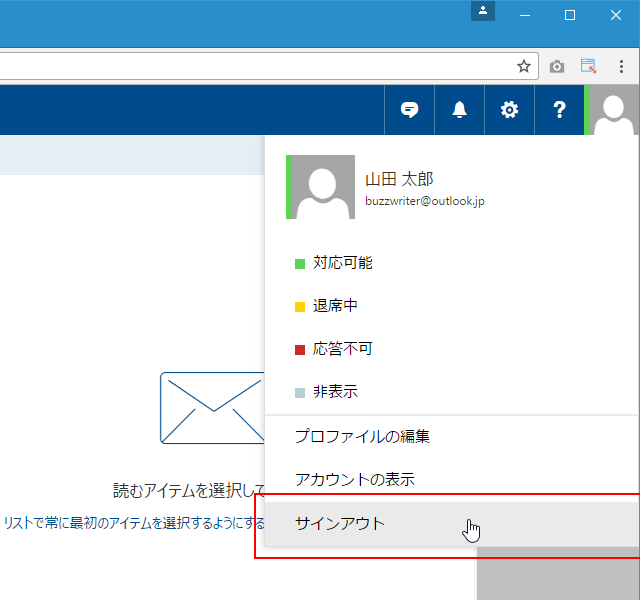Open the Chrome three-dot menu
The width and height of the screenshot is (640, 600).
tap(621, 66)
